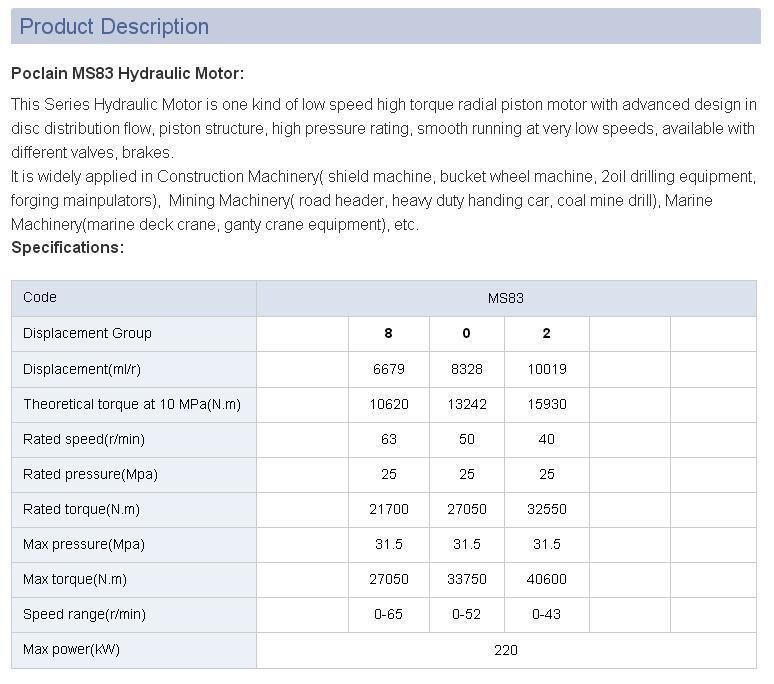Click the 'Speed range(r/min)' row label
This screenshot has height=684, width=774.
pos(84,614)
